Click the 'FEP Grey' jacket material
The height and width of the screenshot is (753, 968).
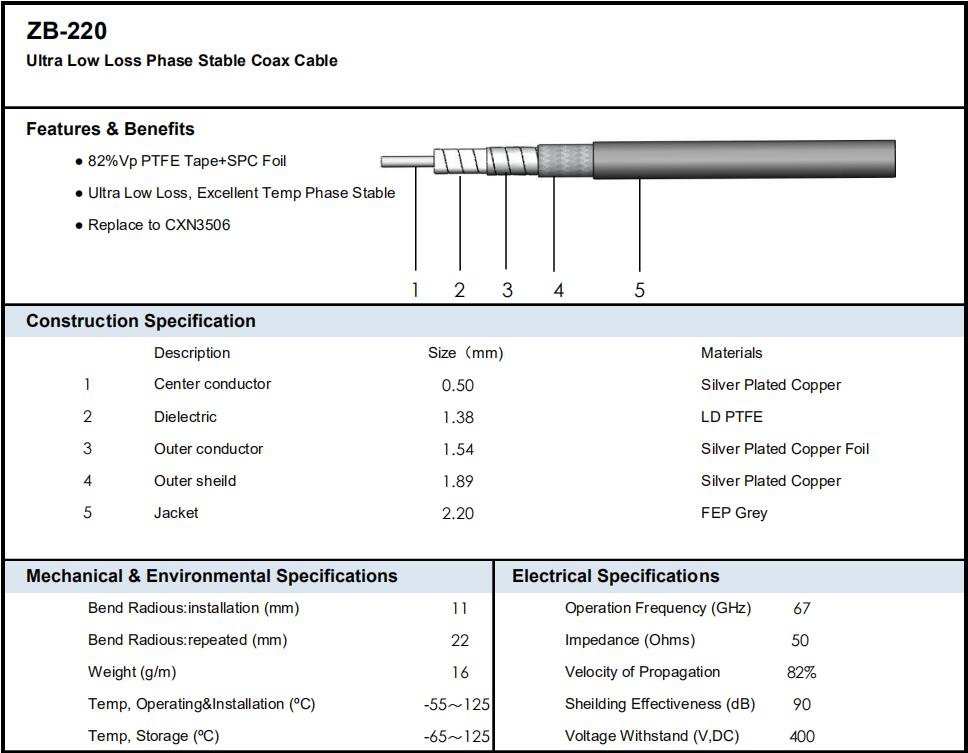[x=734, y=513]
